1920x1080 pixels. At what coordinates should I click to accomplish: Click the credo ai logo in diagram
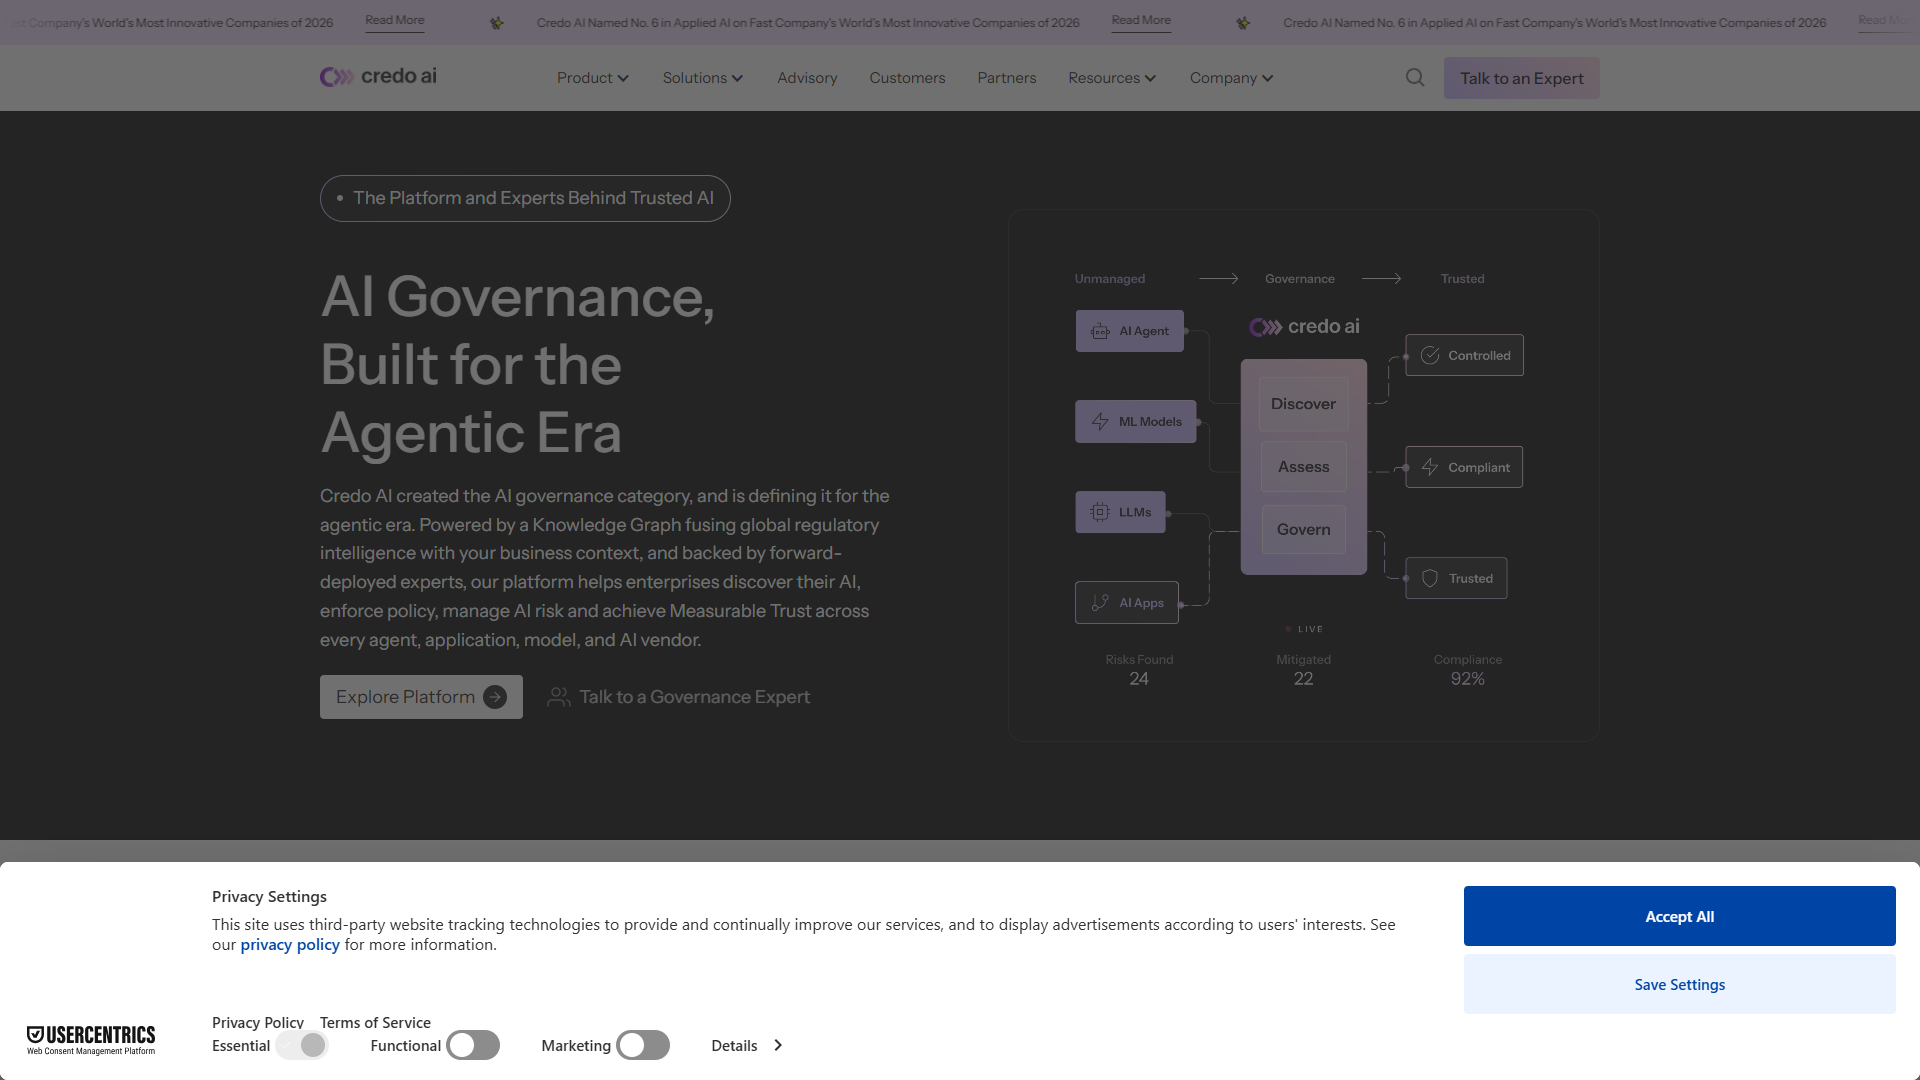[x=1304, y=327]
